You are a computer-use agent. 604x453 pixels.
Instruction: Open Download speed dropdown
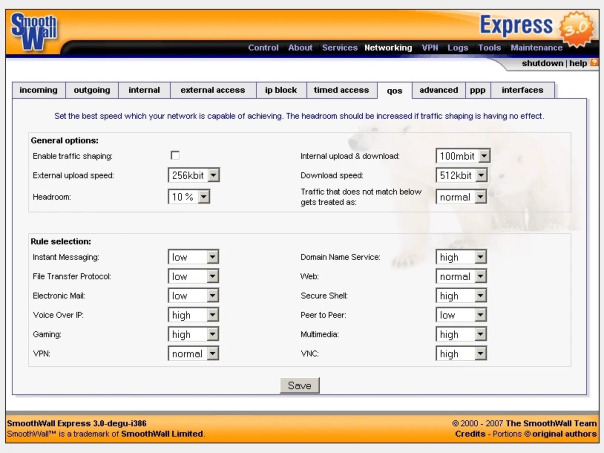tap(461, 175)
